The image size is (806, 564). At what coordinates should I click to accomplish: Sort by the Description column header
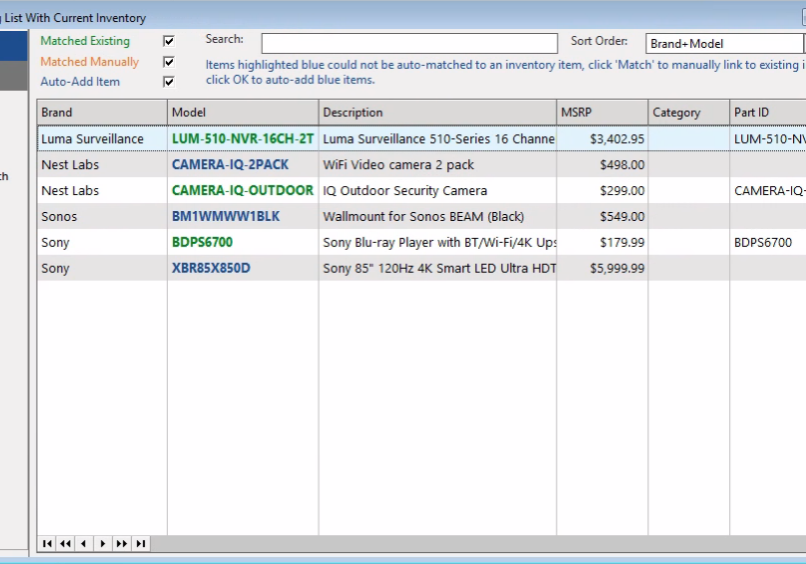click(437, 113)
